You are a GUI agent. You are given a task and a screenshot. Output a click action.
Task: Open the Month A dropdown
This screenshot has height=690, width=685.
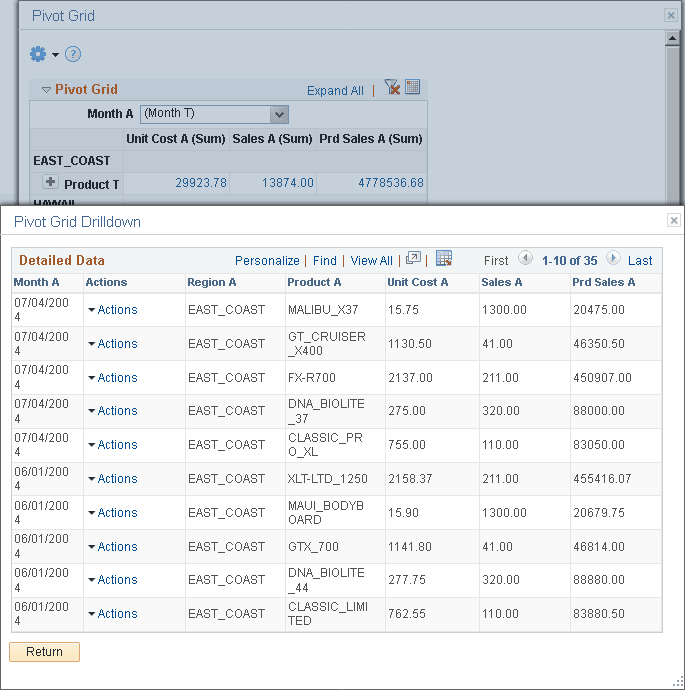click(x=214, y=114)
